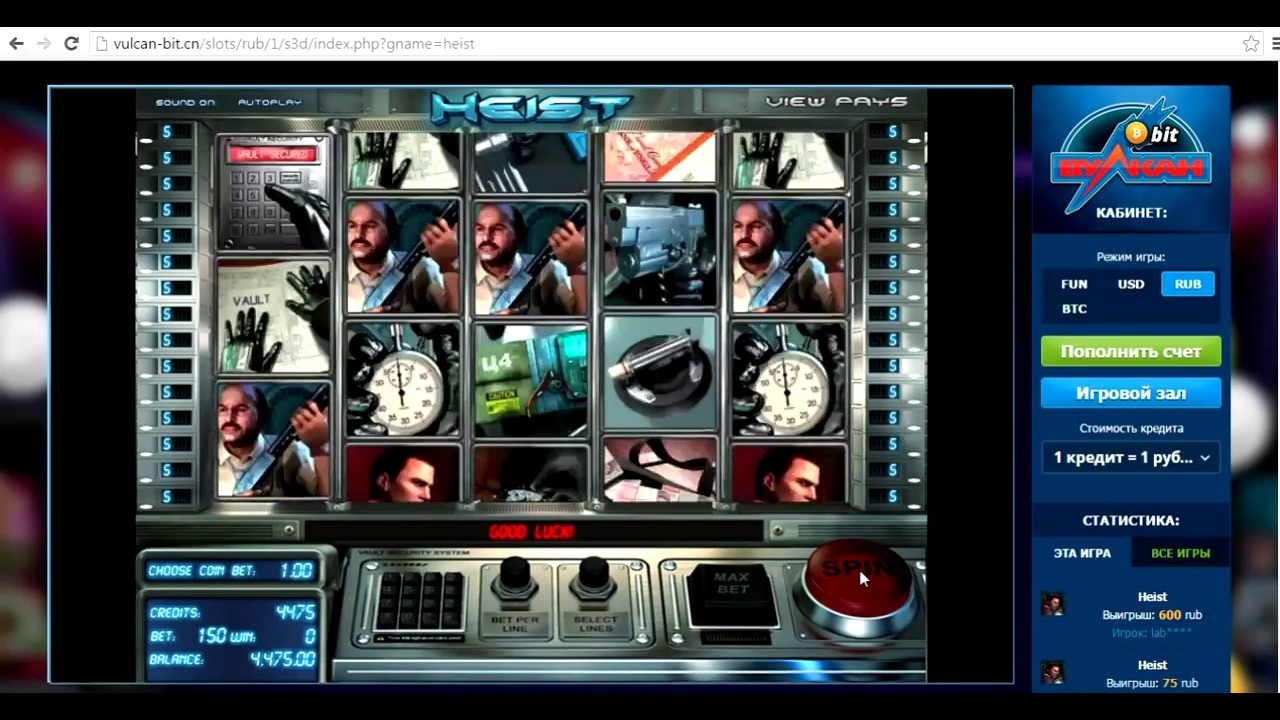
Task: Enable AUTOPLAY in the game header
Action: point(269,102)
